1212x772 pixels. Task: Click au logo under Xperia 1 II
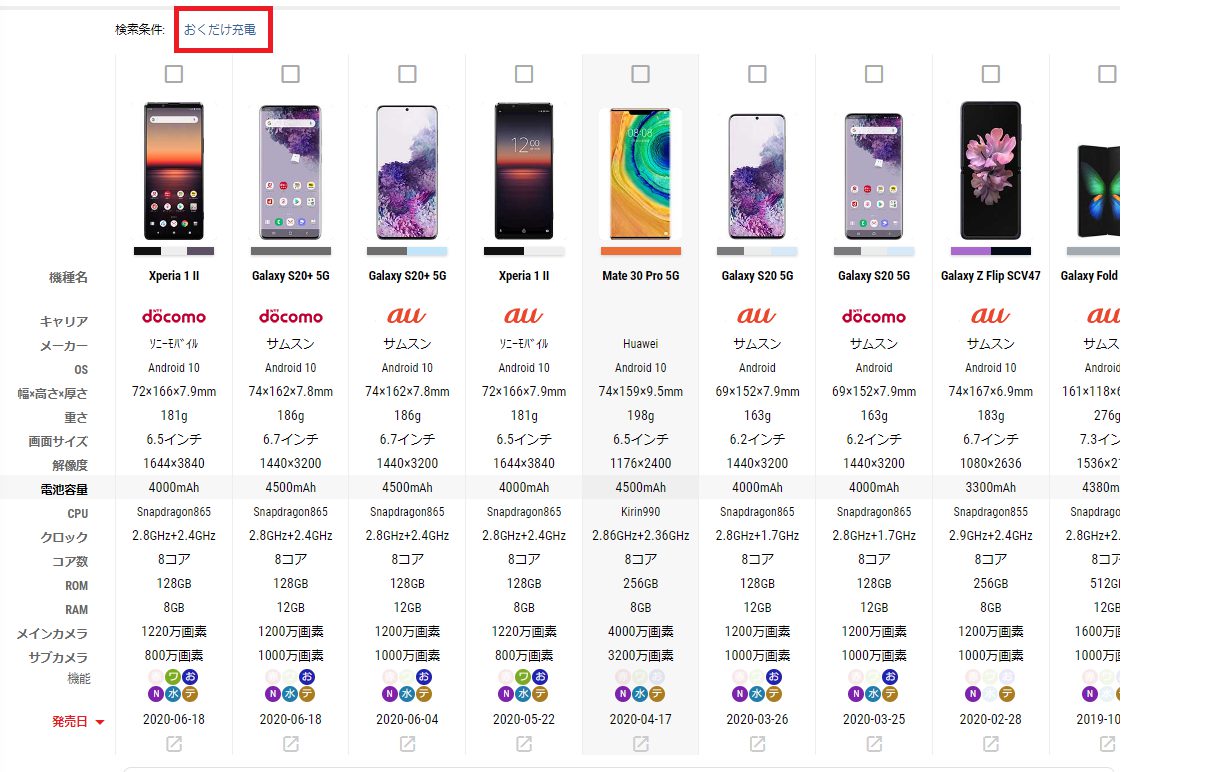(524, 316)
